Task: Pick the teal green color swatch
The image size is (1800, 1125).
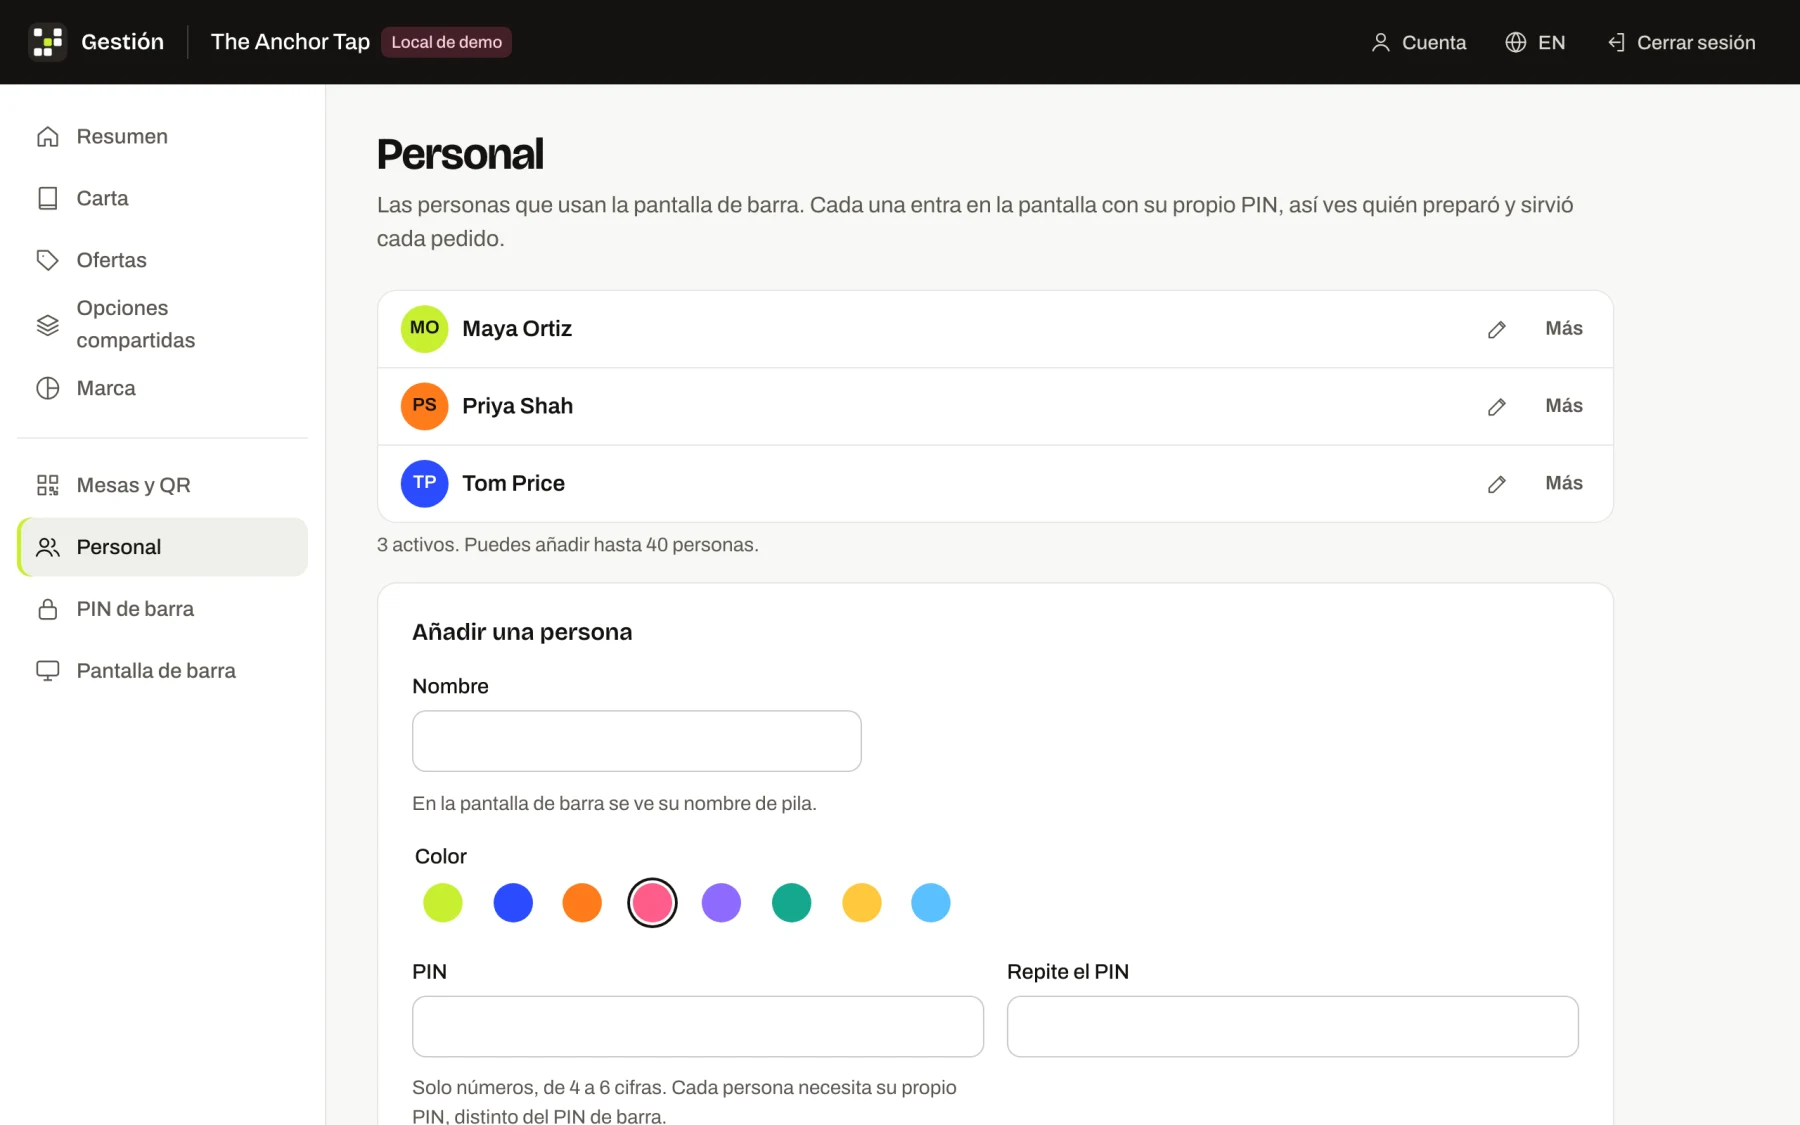Action: click(791, 903)
